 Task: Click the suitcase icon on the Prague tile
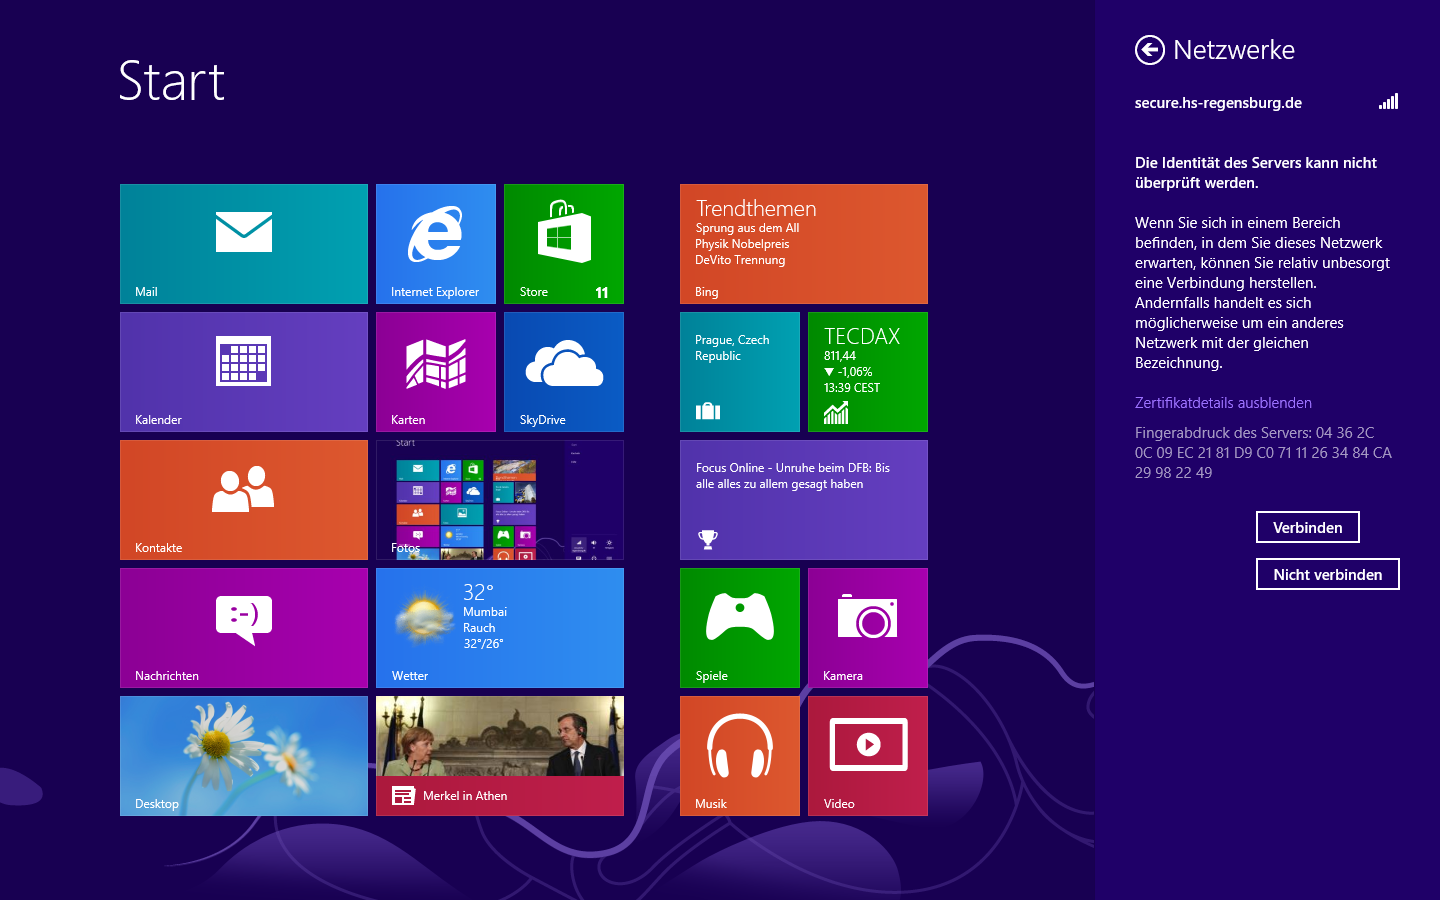[x=708, y=411]
